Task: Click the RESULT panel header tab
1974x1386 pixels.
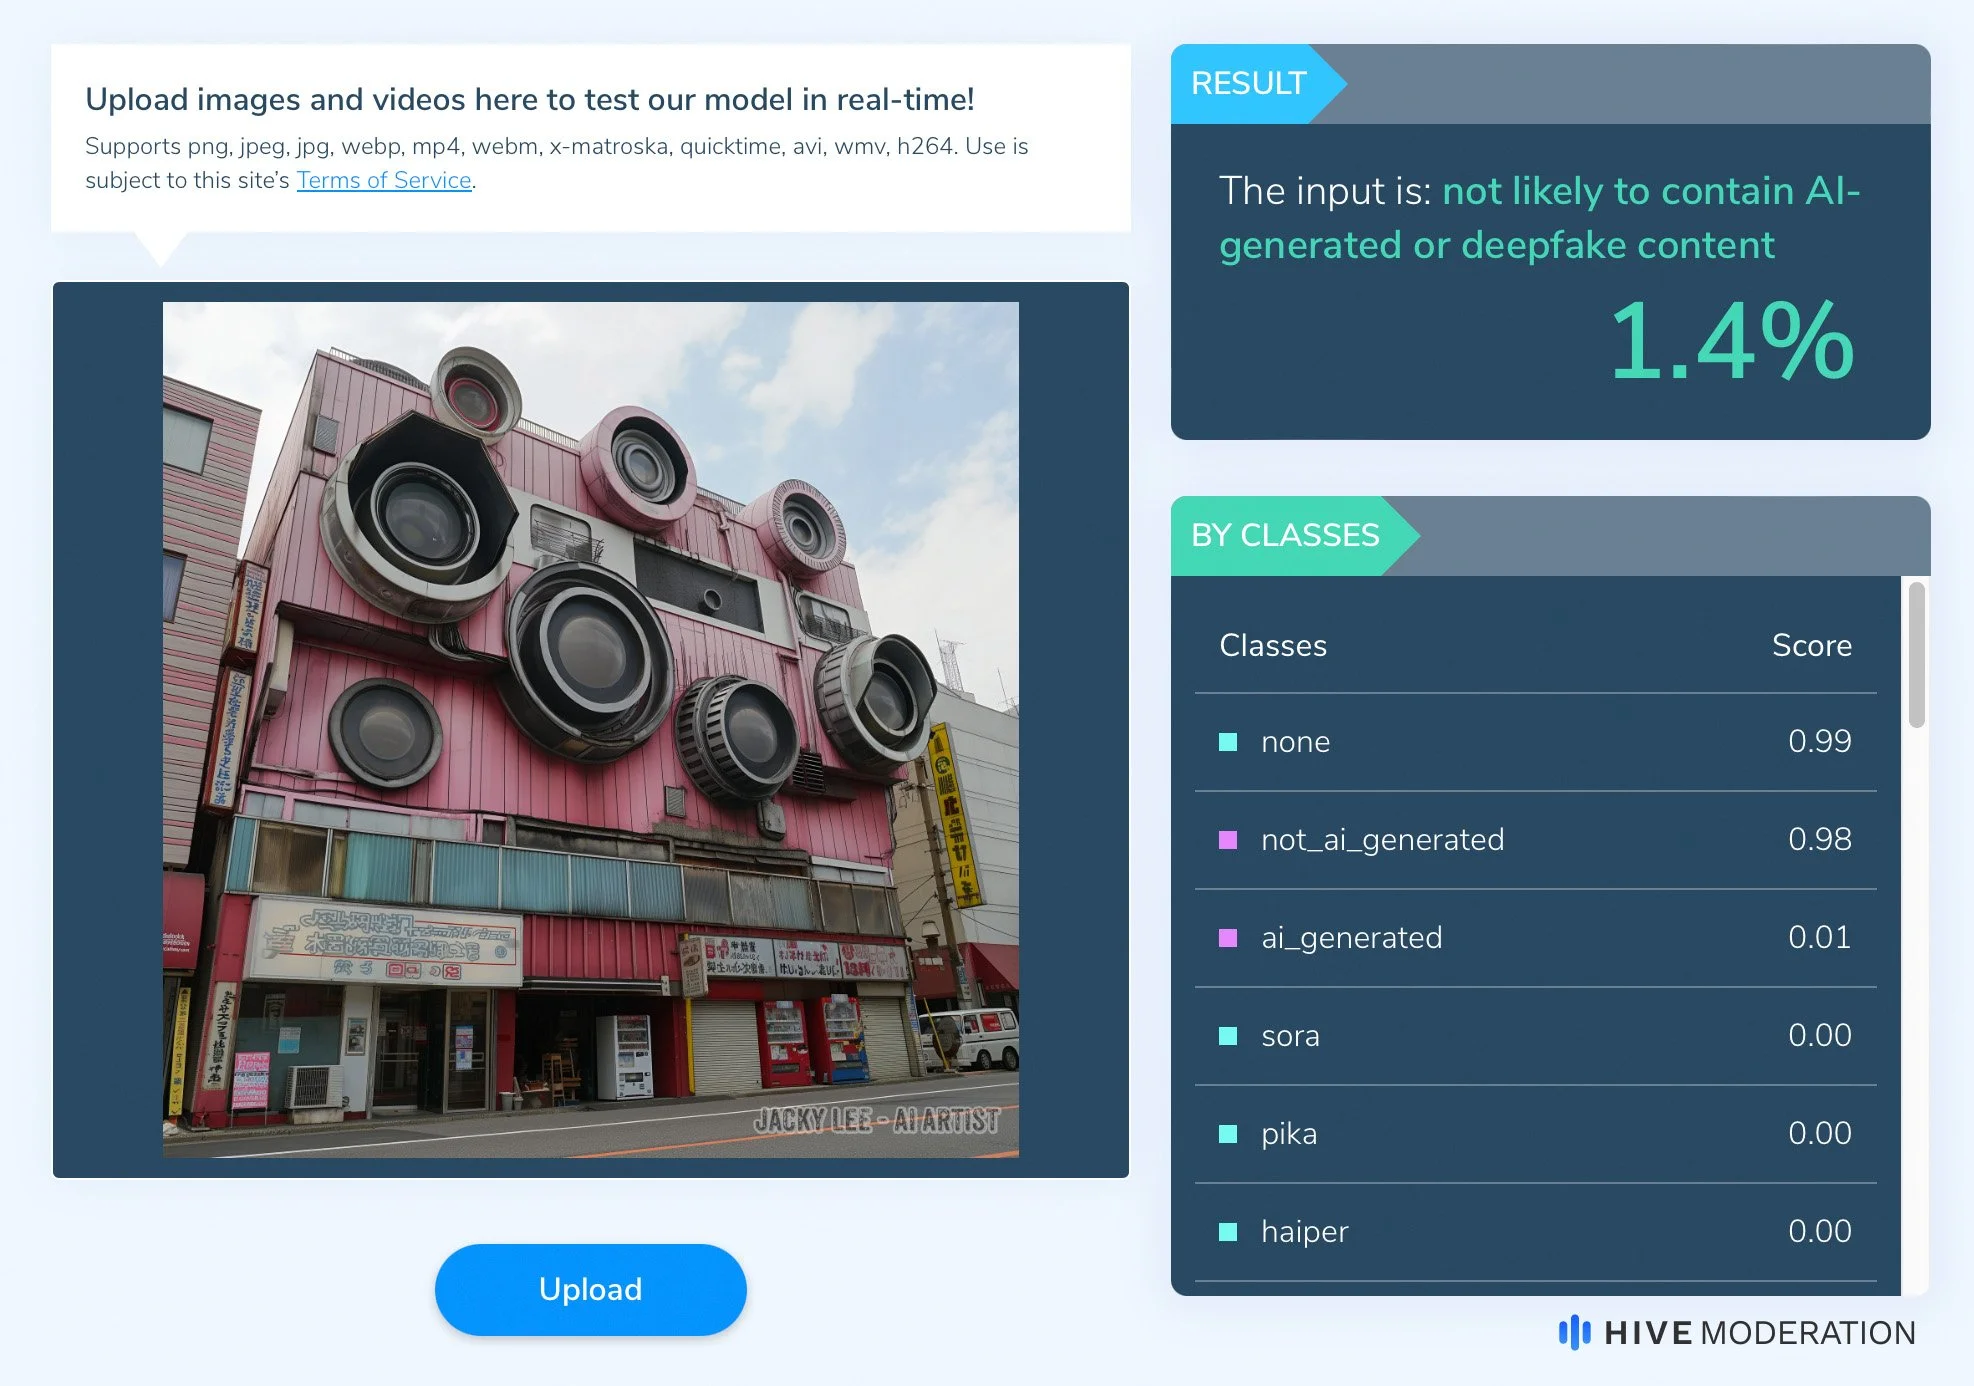Action: [x=1249, y=83]
